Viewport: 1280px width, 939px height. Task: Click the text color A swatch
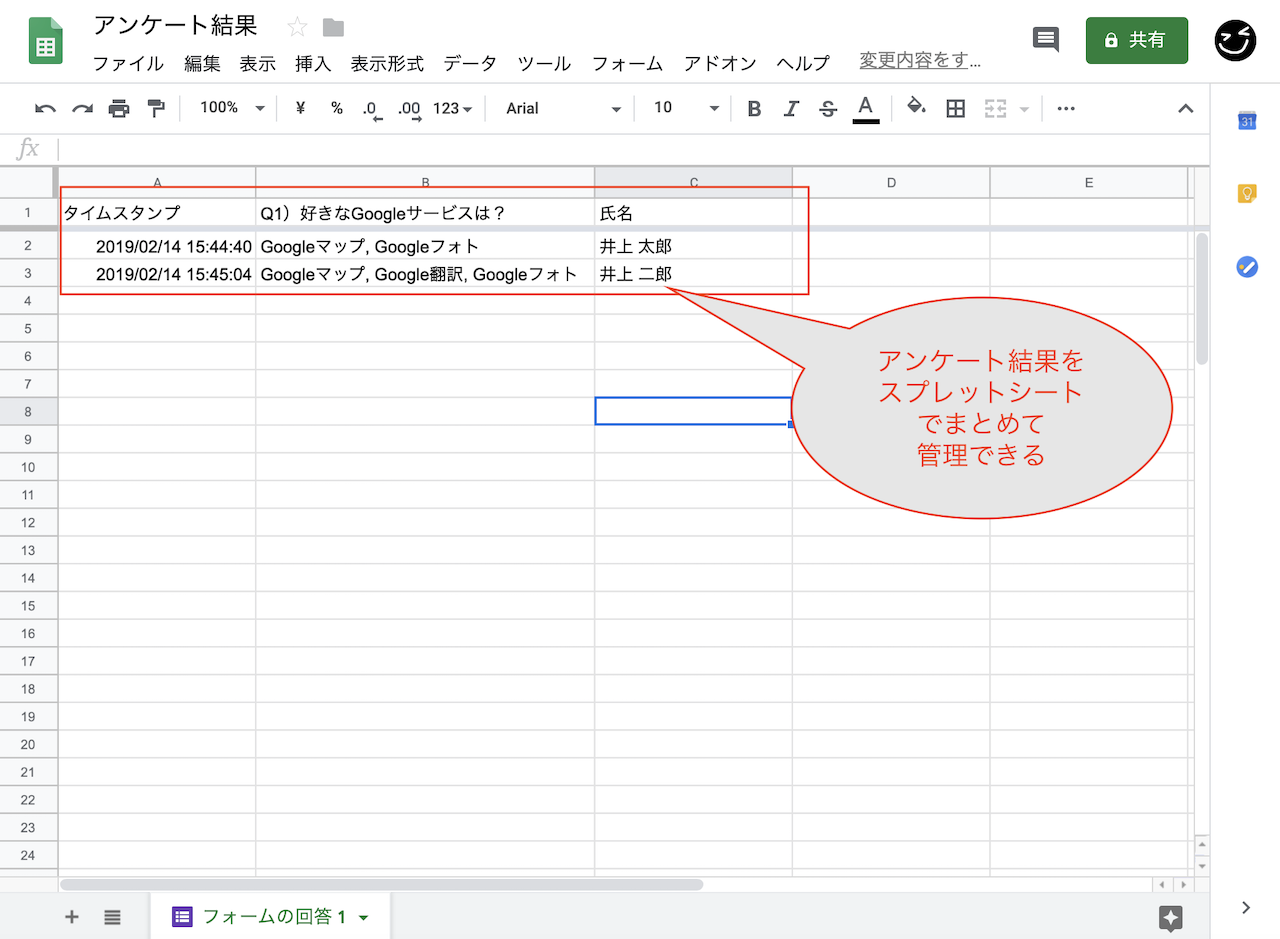(x=866, y=108)
